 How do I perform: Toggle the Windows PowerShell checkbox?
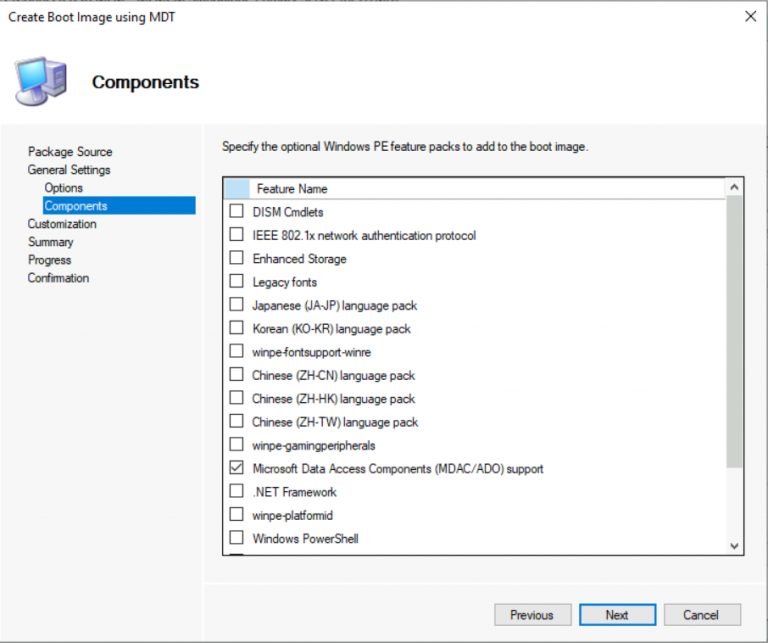(x=237, y=538)
